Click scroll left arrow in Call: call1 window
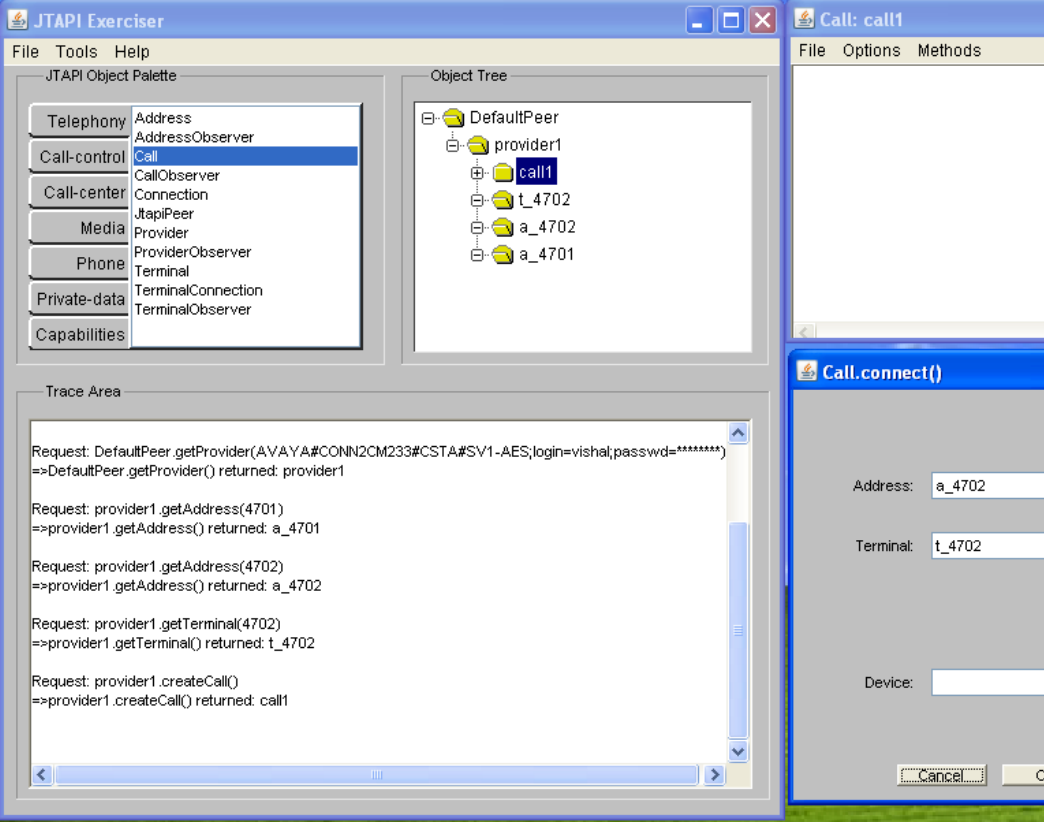This screenshot has width=1044, height=822. coord(804,331)
